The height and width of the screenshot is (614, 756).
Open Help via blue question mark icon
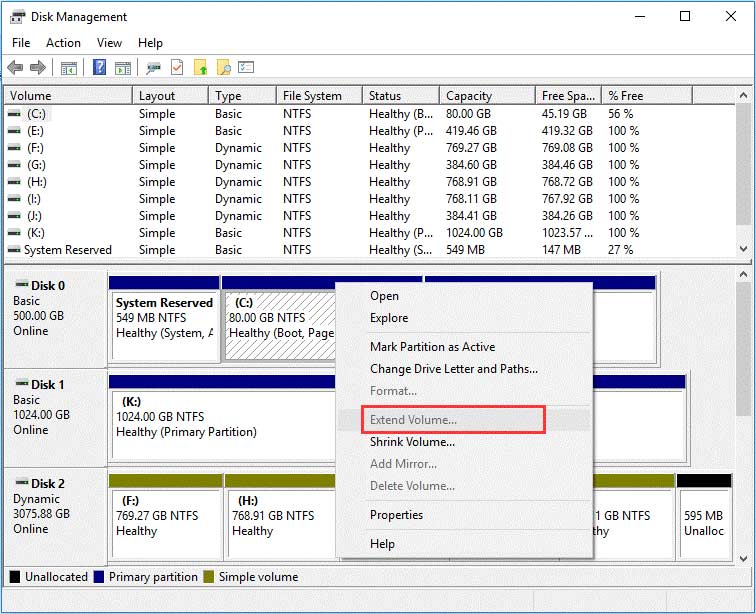coord(99,68)
